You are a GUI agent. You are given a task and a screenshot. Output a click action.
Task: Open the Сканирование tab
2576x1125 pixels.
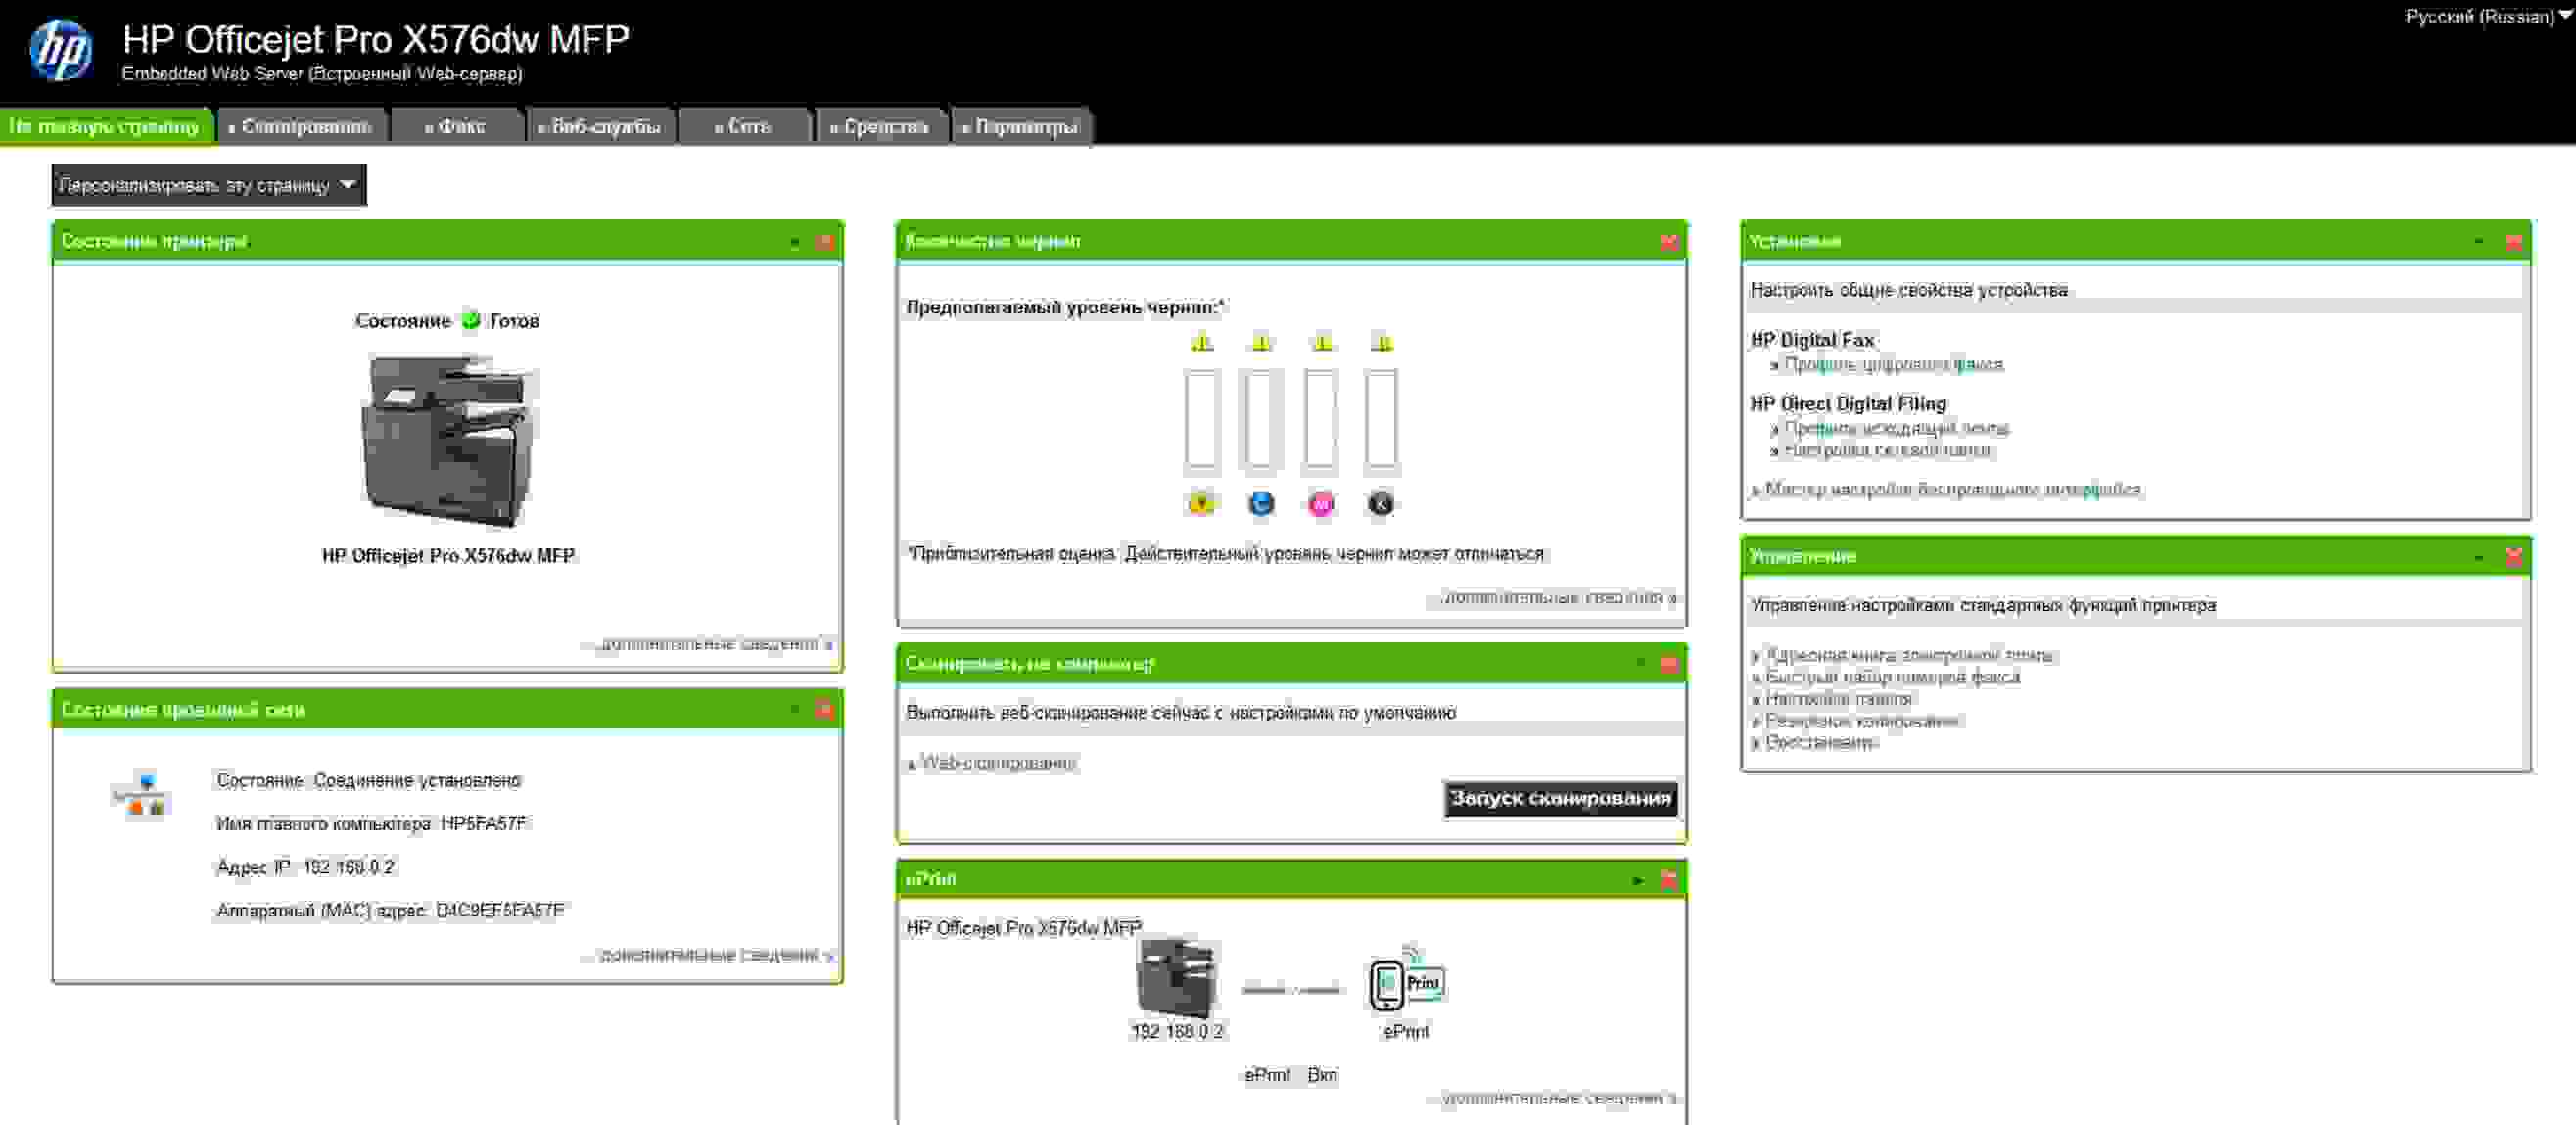pyautogui.click(x=301, y=127)
